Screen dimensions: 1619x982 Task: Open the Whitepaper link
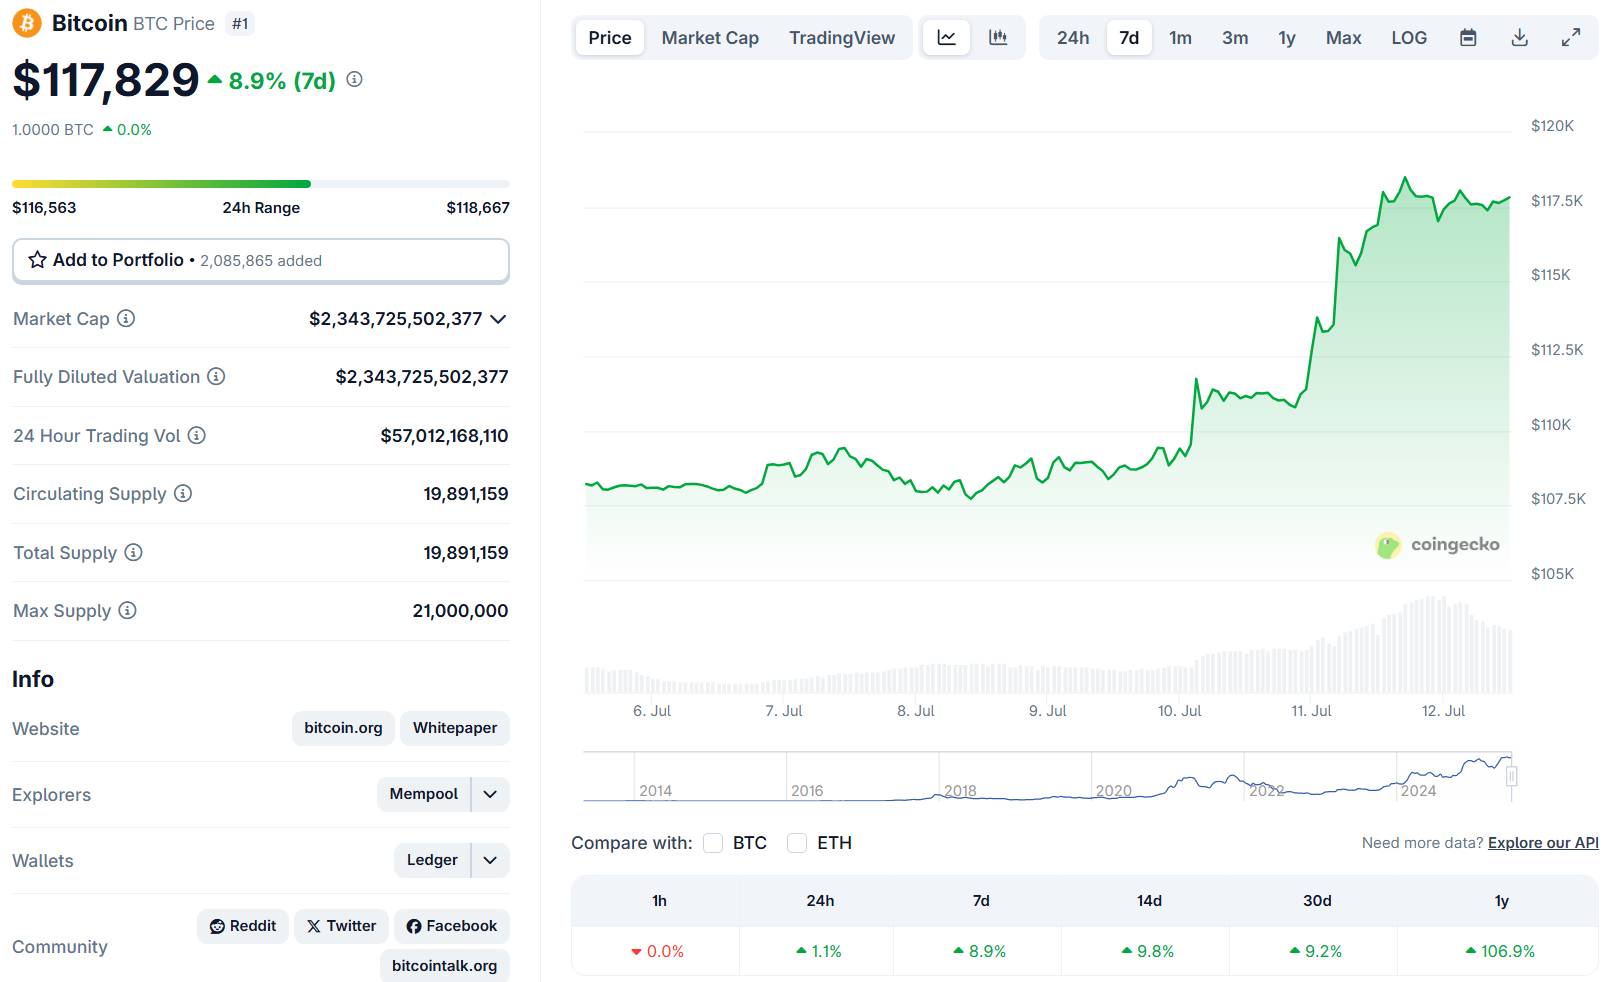click(x=455, y=728)
